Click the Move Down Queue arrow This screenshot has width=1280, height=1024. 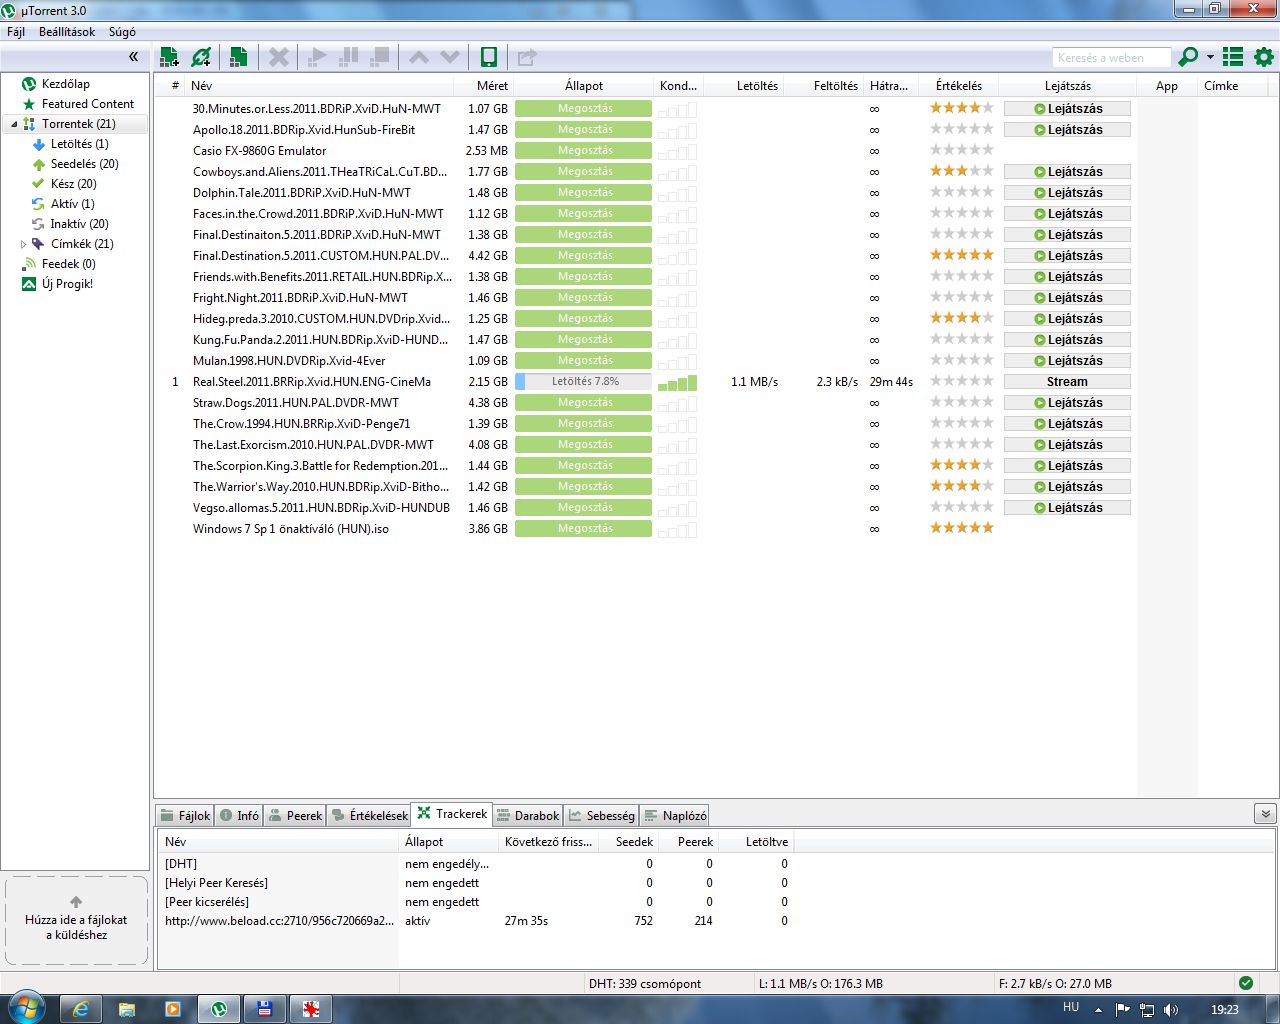450,57
